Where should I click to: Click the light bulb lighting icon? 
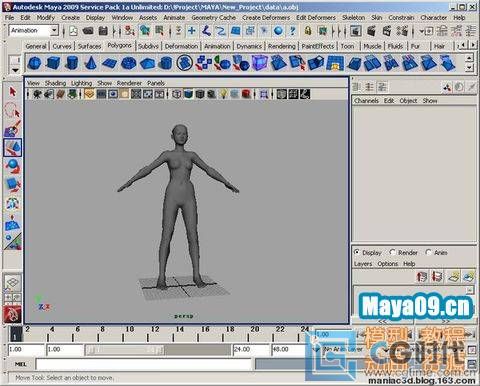pos(223,94)
